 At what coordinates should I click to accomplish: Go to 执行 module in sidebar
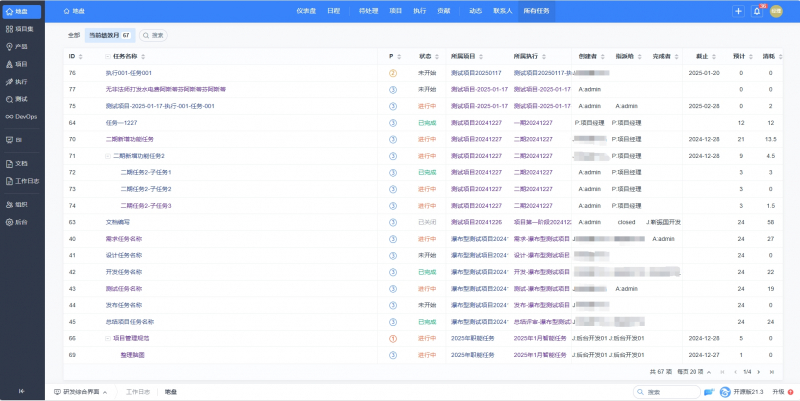(22, 81)
